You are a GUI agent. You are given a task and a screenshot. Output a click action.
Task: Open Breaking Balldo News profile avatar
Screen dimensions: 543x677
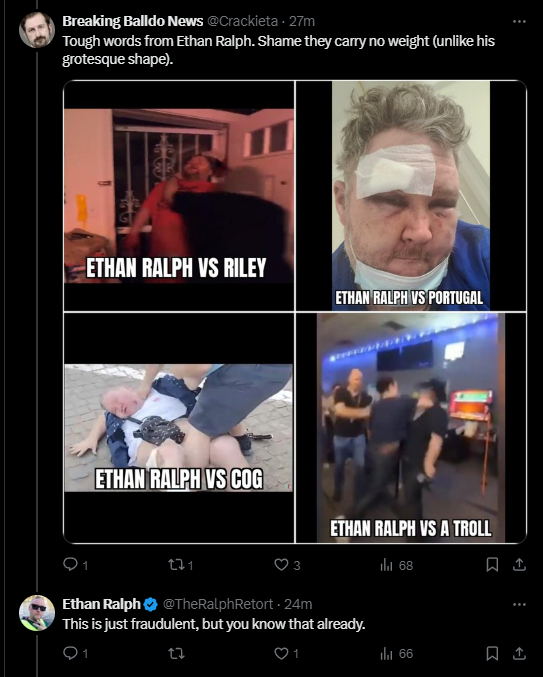[x=37, y=30]
